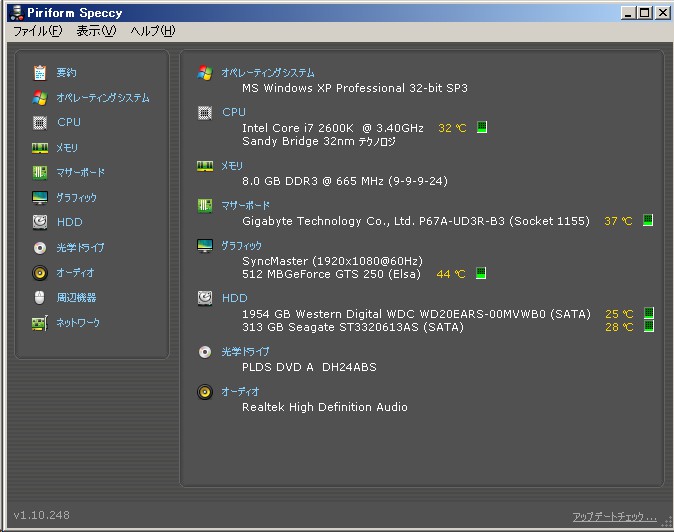Open the 表示(V) menu

coord(96,31)
